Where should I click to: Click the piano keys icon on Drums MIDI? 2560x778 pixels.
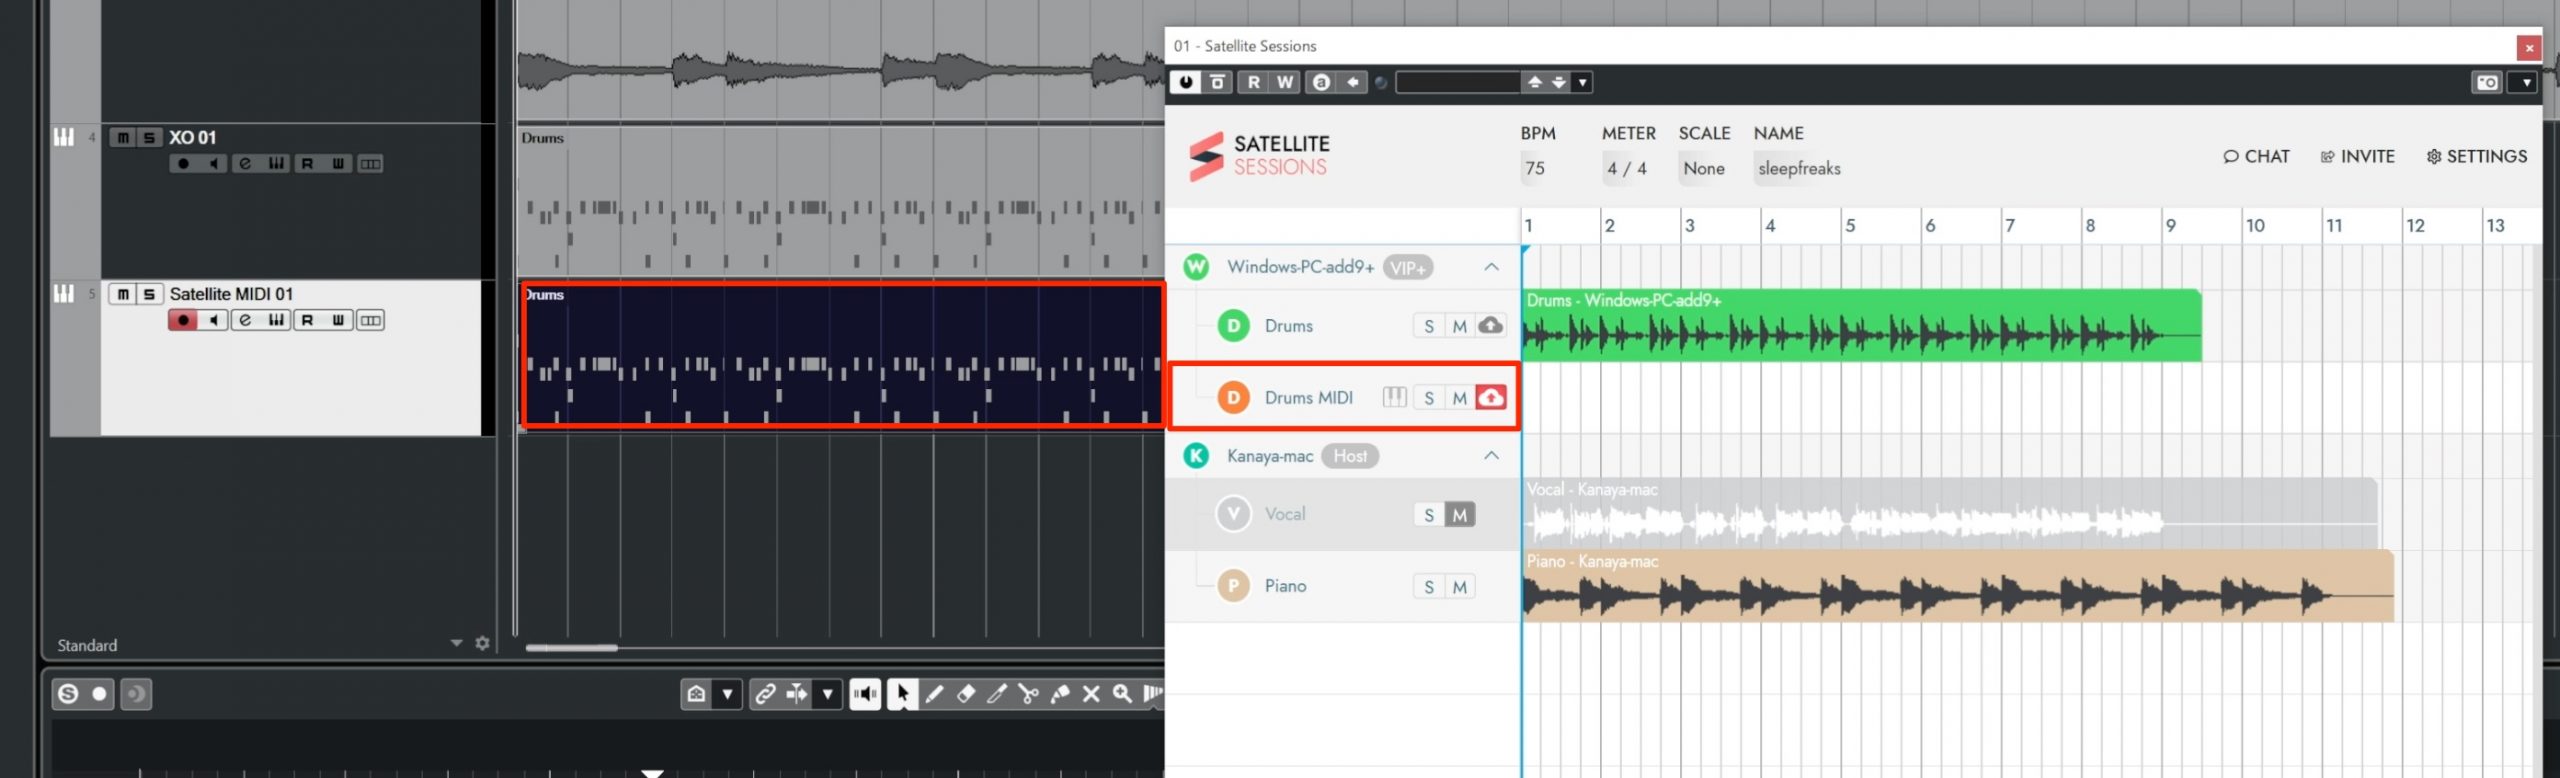1394,397
